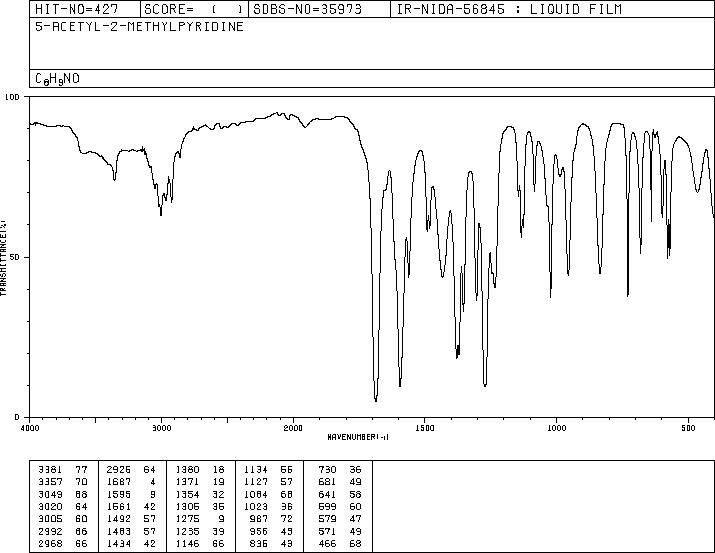The height and width of the screenshot is (553, 715).
Task: Click peak table entry 466
Action: coord(327,543)
